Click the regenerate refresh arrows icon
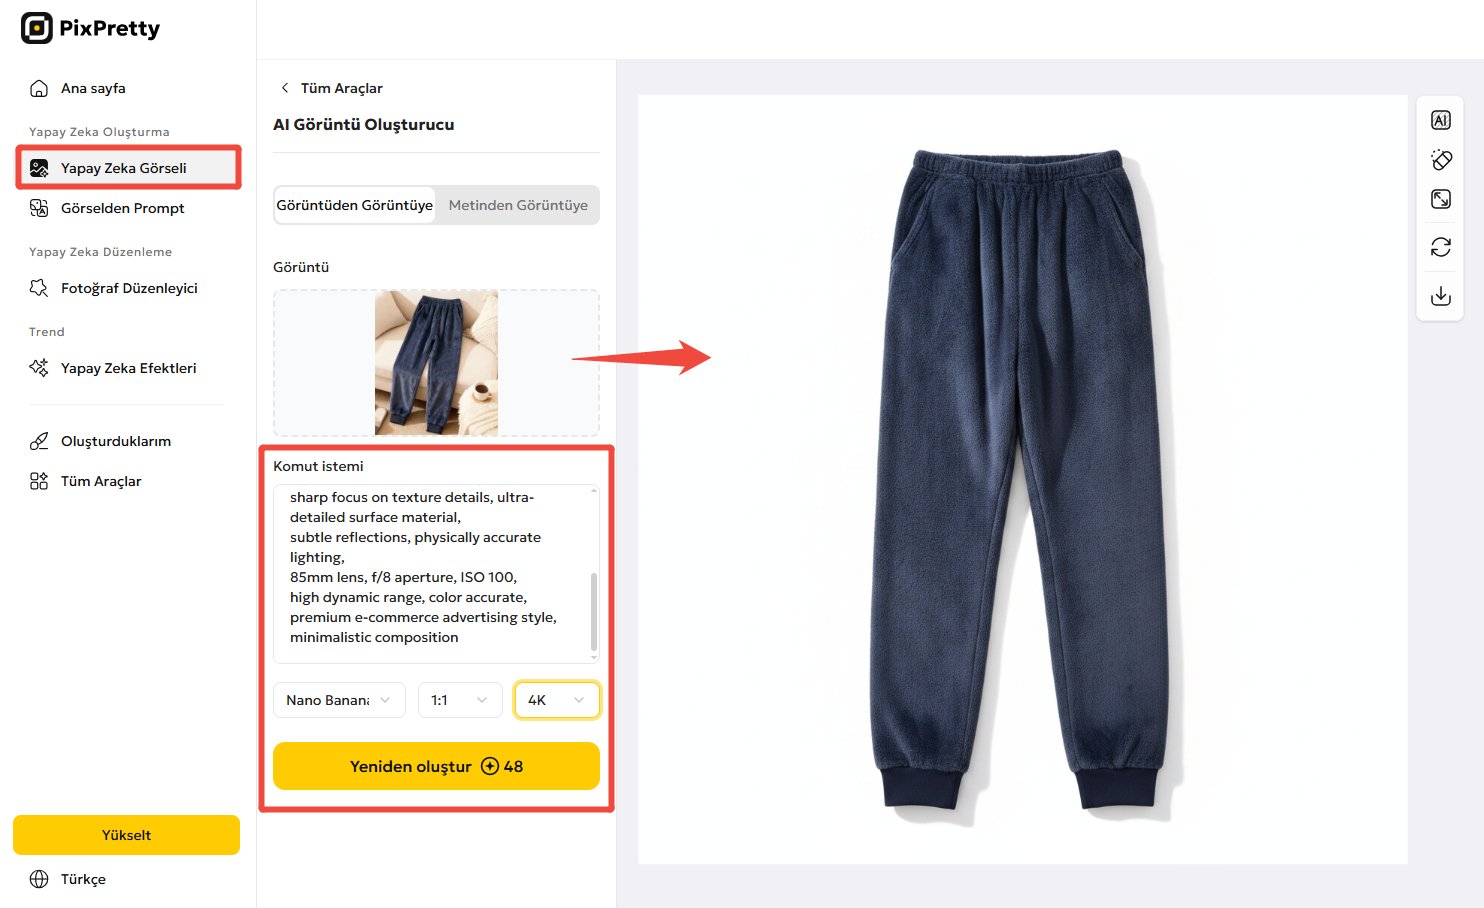The image size is (1484, 908). tap(1440, 247)
